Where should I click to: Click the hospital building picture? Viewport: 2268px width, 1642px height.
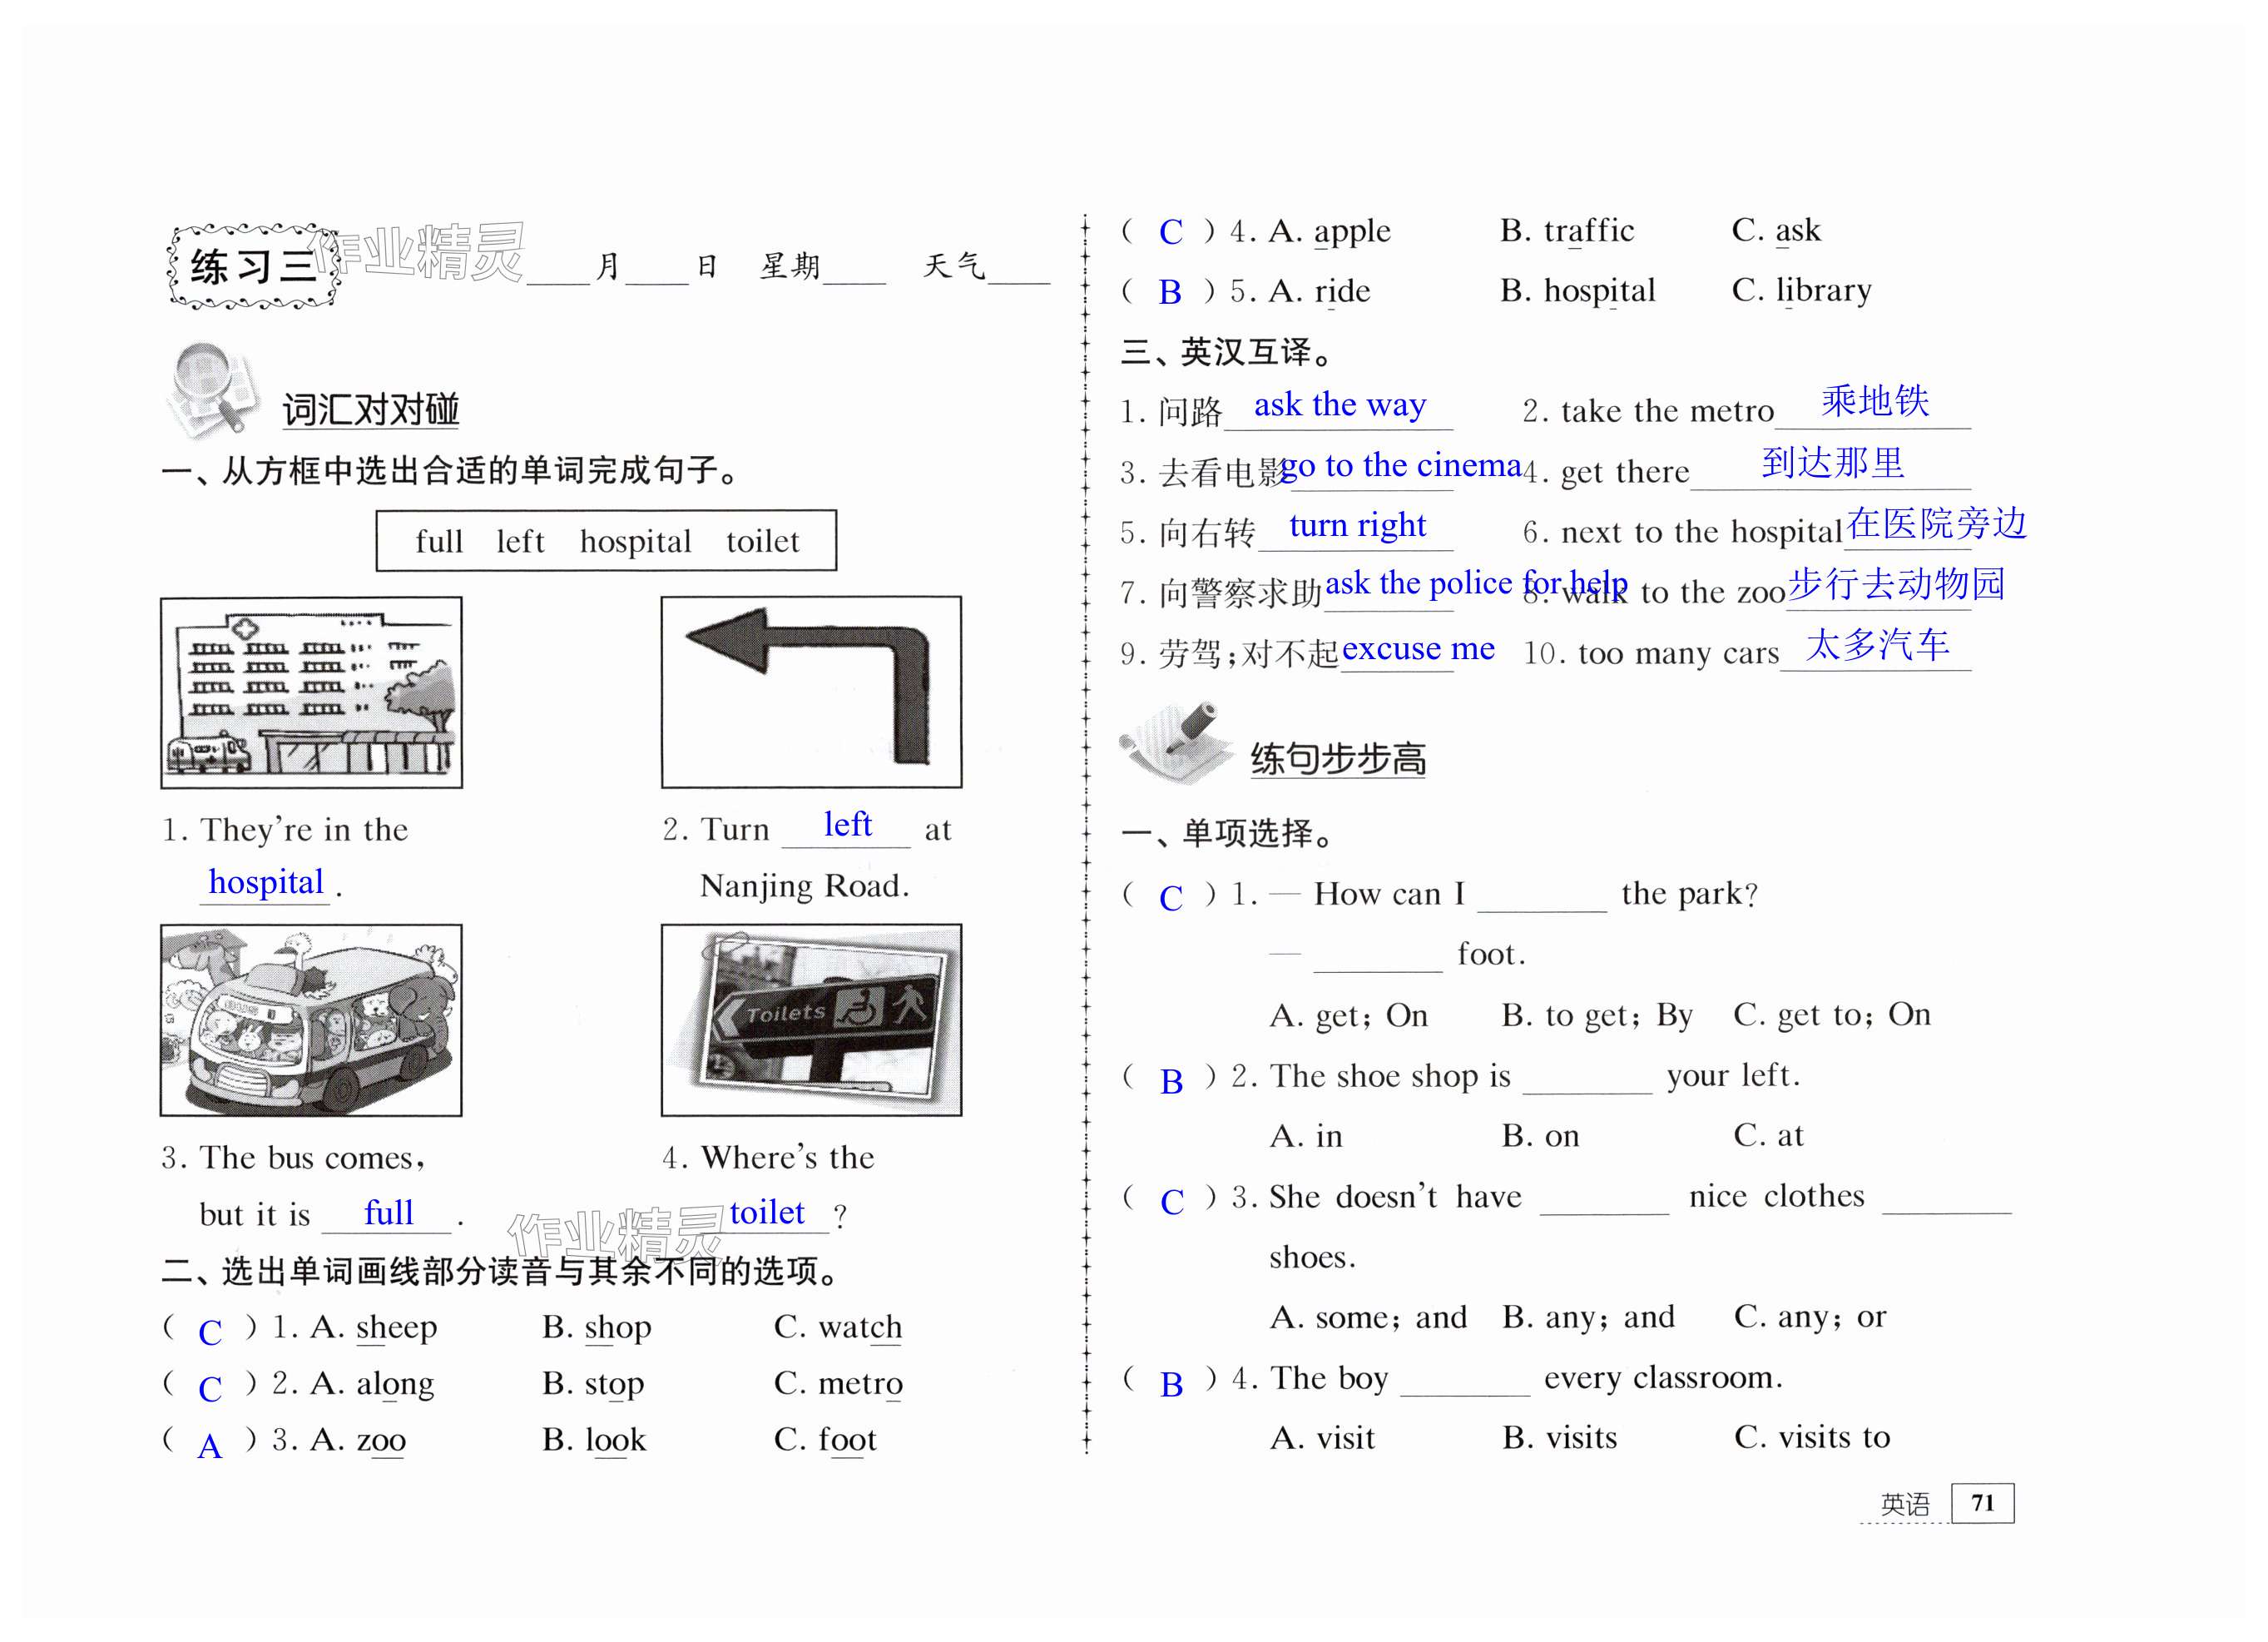[311, 692]
